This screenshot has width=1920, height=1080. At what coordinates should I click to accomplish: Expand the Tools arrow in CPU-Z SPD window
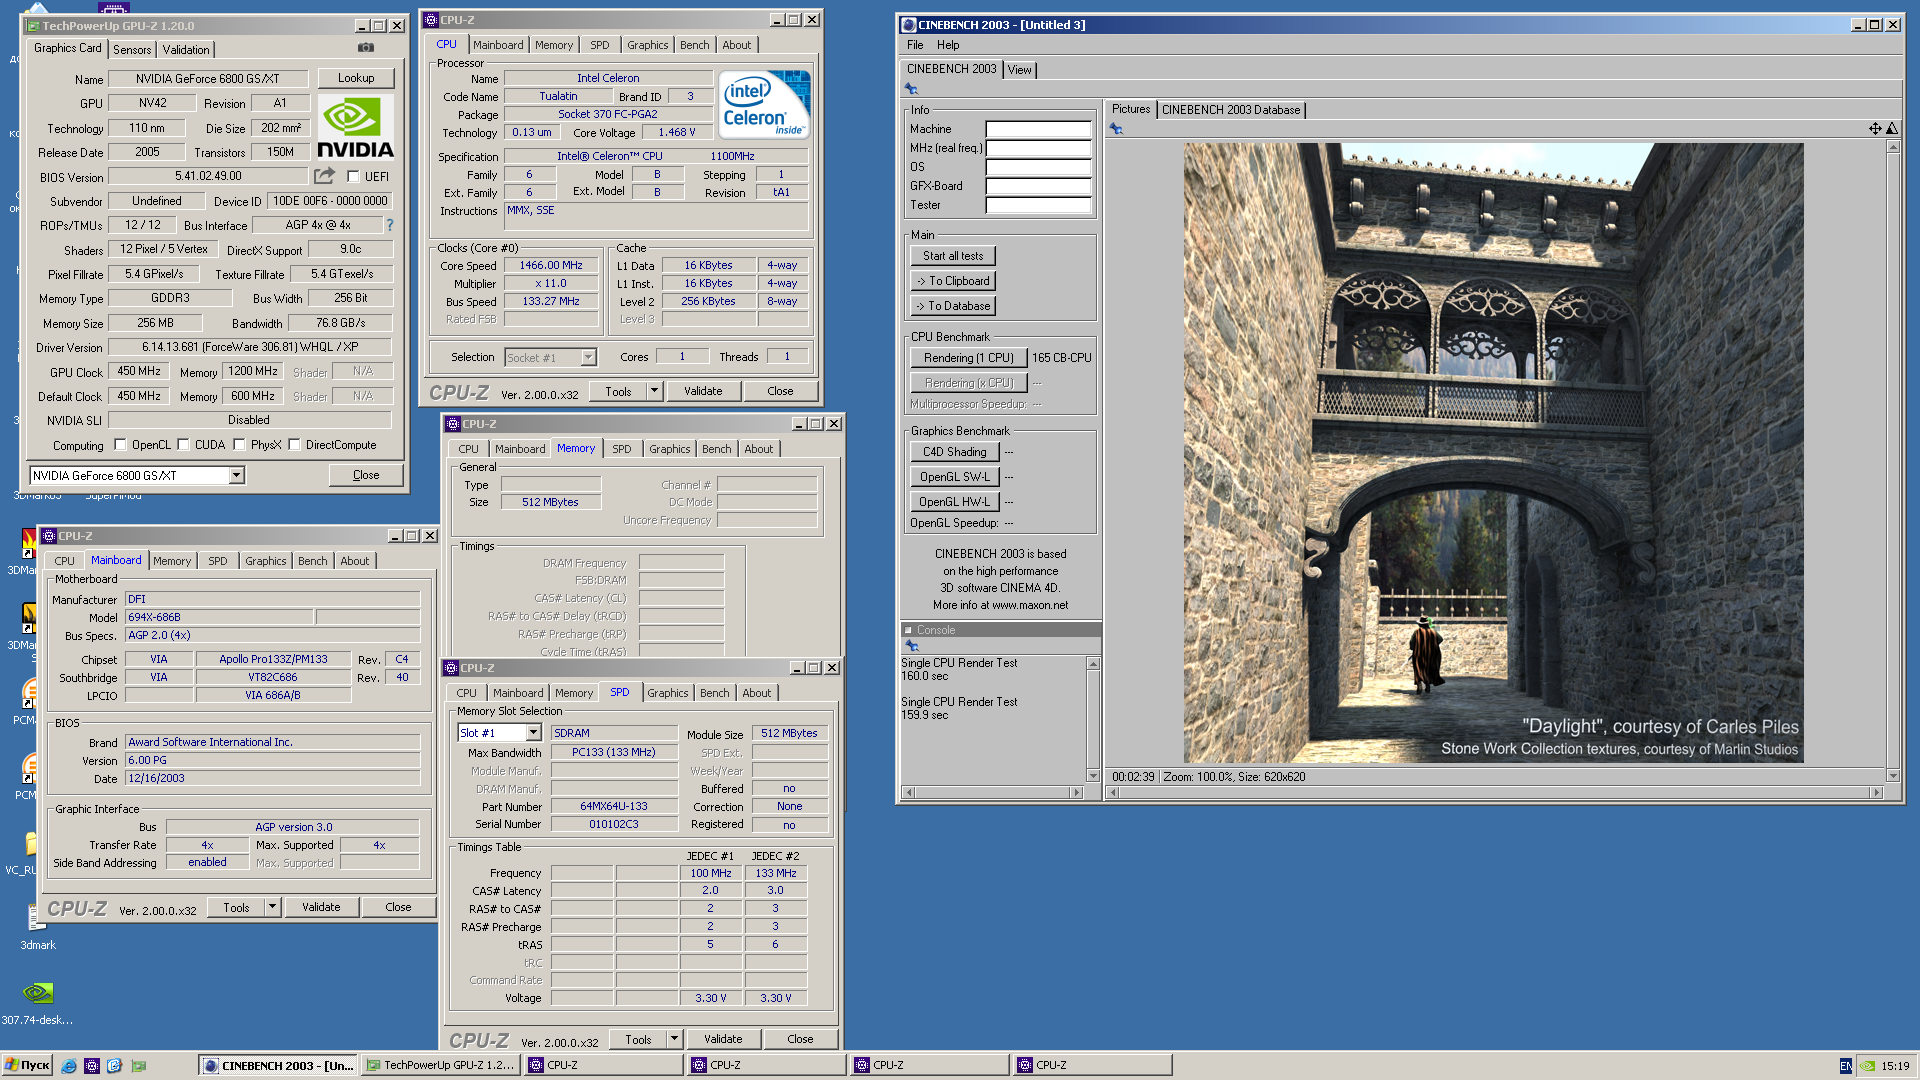coord(675,1039)
